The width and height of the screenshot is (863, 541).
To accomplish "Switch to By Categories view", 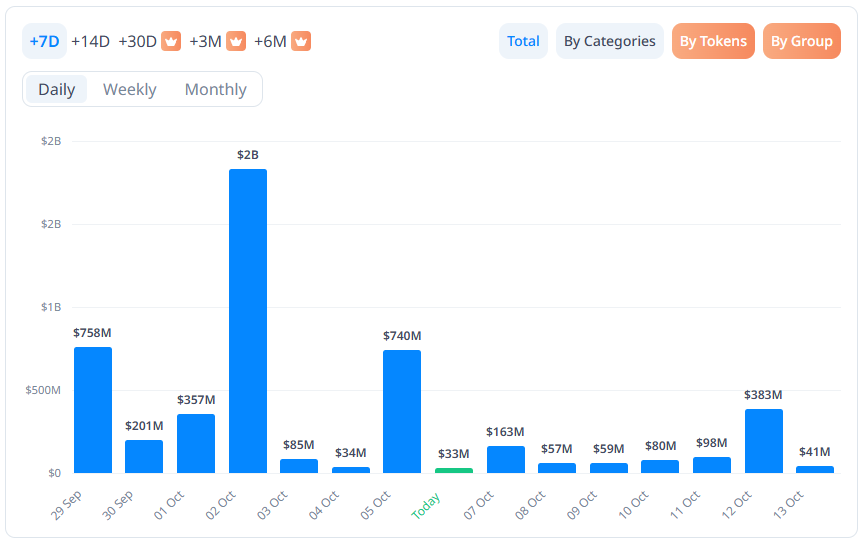I will (610, 41).
